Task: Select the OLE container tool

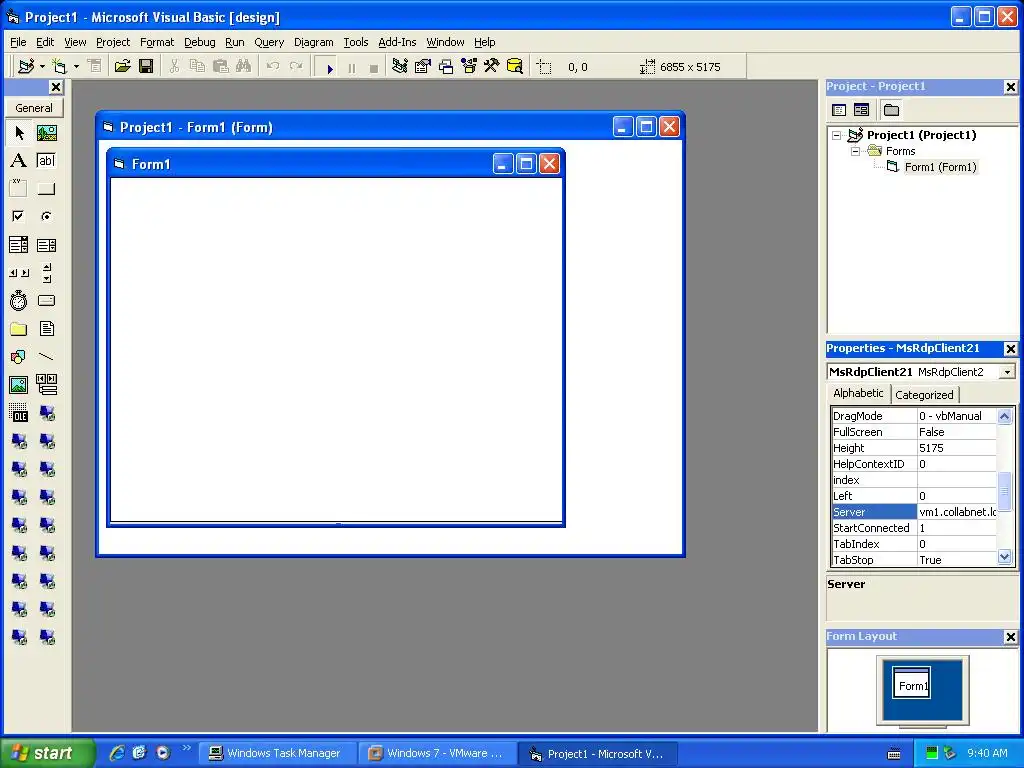Action: point(19,413)
